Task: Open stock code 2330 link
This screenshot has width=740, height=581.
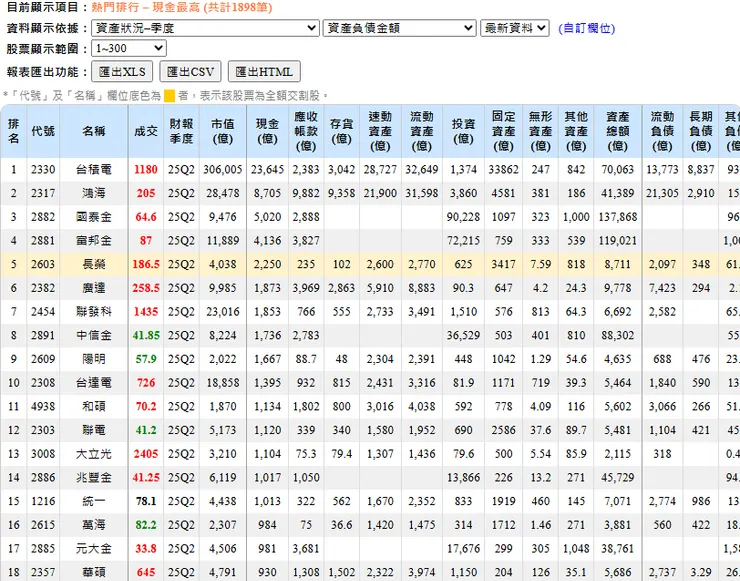Action: [43, 169]
